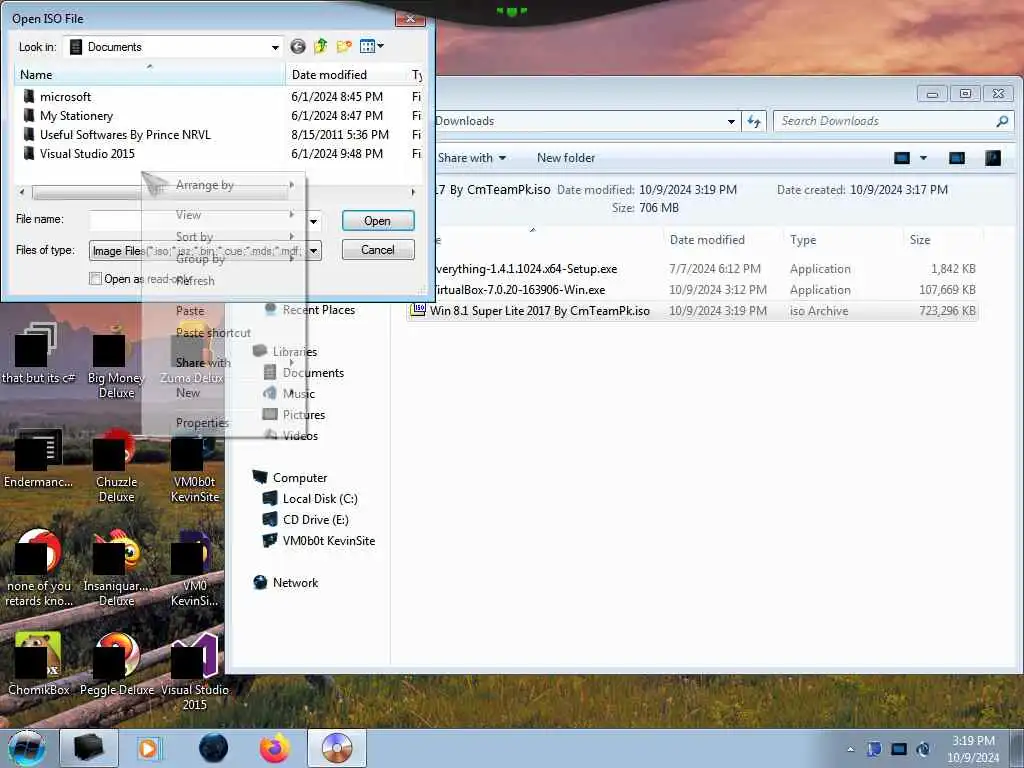This screenshot has width=1024, height=768.
Task: Change view icon in Explorer toolbar
Action: [x=902, y=158]
